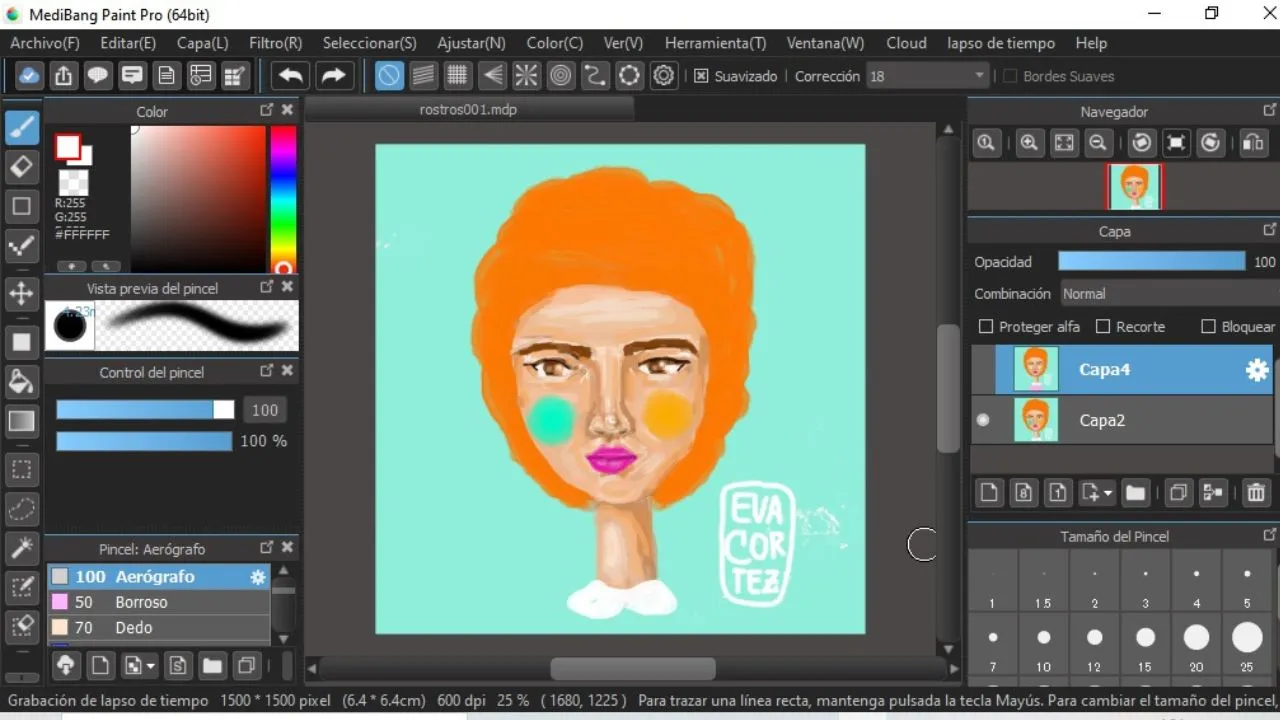1280x720 pixels.
Task: Turn off snap (blue circle icon)
Action: pos(389,76)
